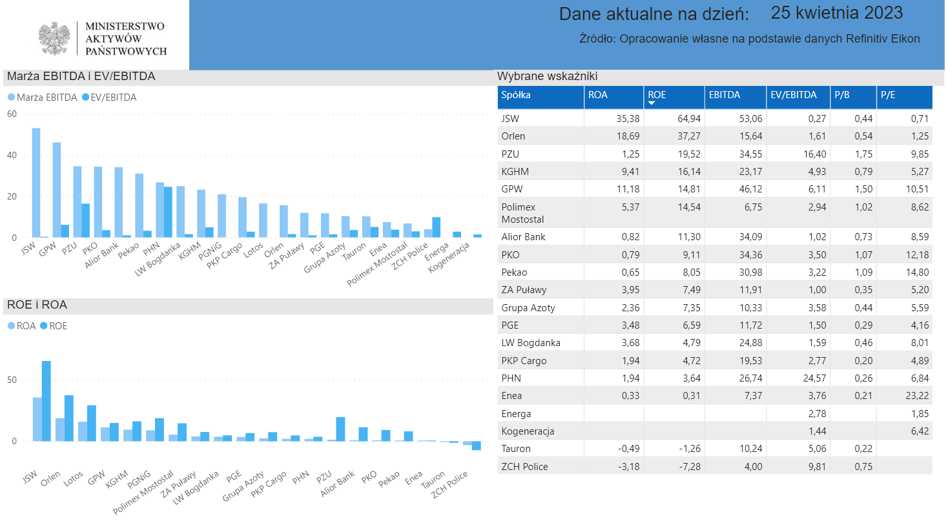Screen dimensions: 948x523
Task: Click the EV/EBITDA legend dot
Action: [85, 97]
